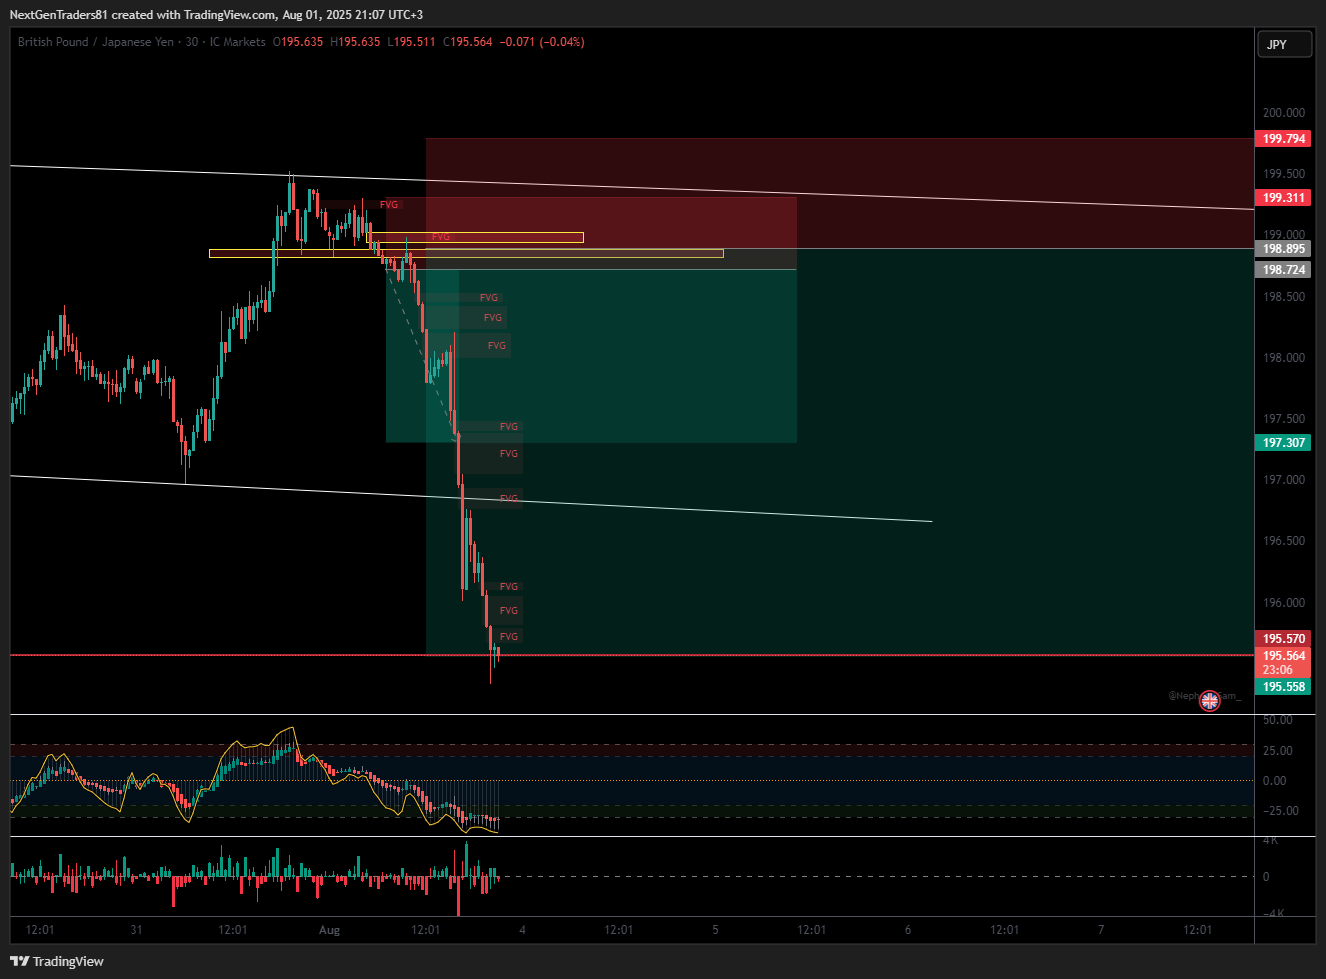The width and height of the screenshot is (1326, 979).
Task: Click the close value C195.564 in legend
Action: click(x=468, y=42)
